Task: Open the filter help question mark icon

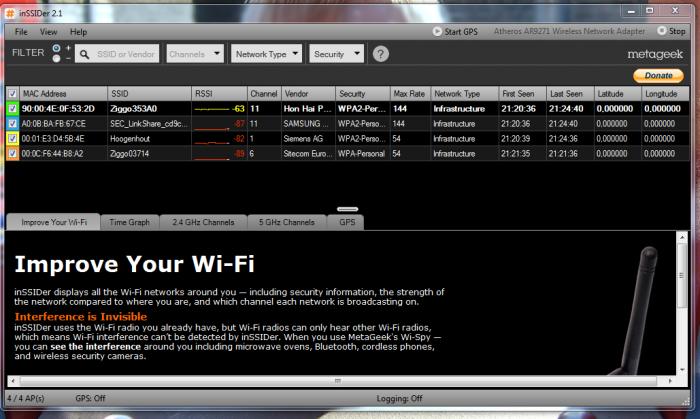Action: [380, 54]
